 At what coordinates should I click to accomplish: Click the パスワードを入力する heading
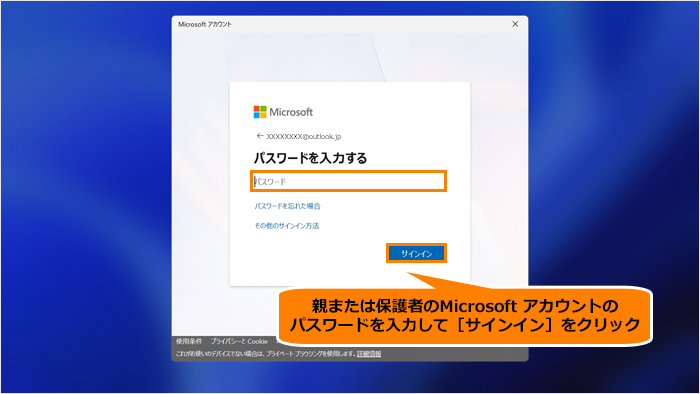pyautogui.click(x=310, y=158)
